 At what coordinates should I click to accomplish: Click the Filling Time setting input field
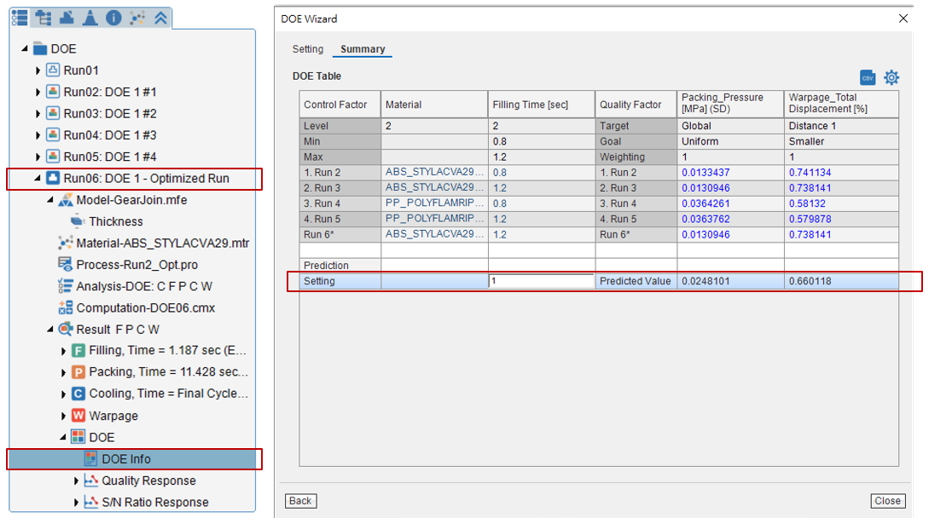click(541, 281)
